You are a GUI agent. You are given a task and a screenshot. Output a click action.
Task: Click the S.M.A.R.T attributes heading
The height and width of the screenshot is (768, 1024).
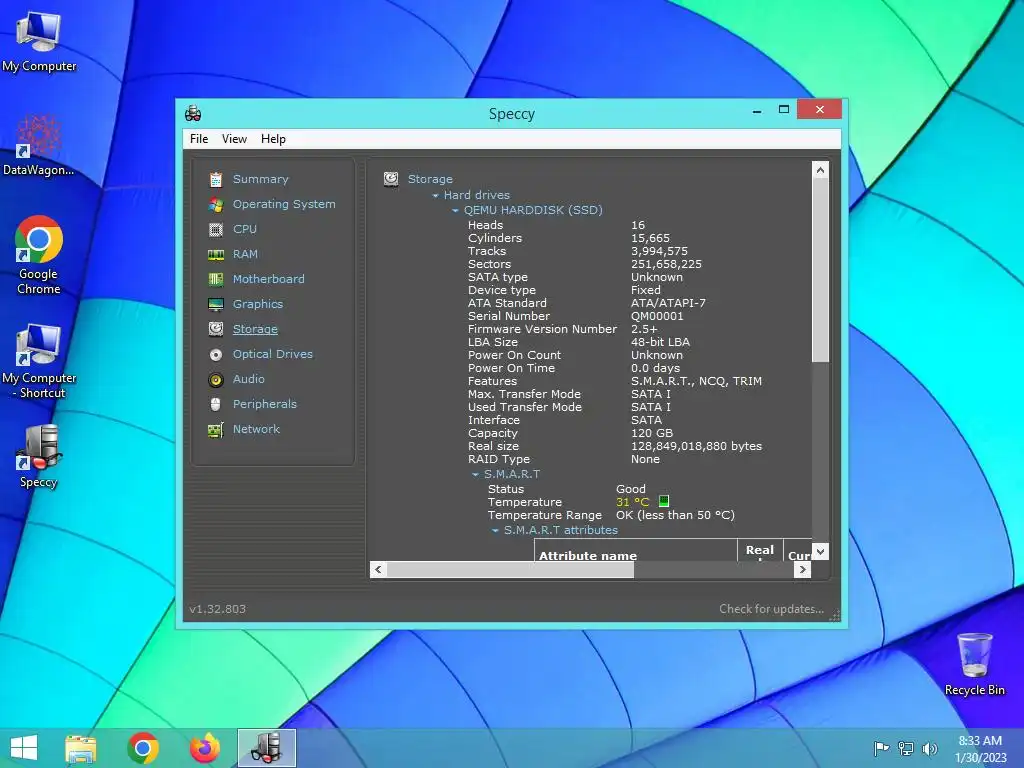pos(560,530)
